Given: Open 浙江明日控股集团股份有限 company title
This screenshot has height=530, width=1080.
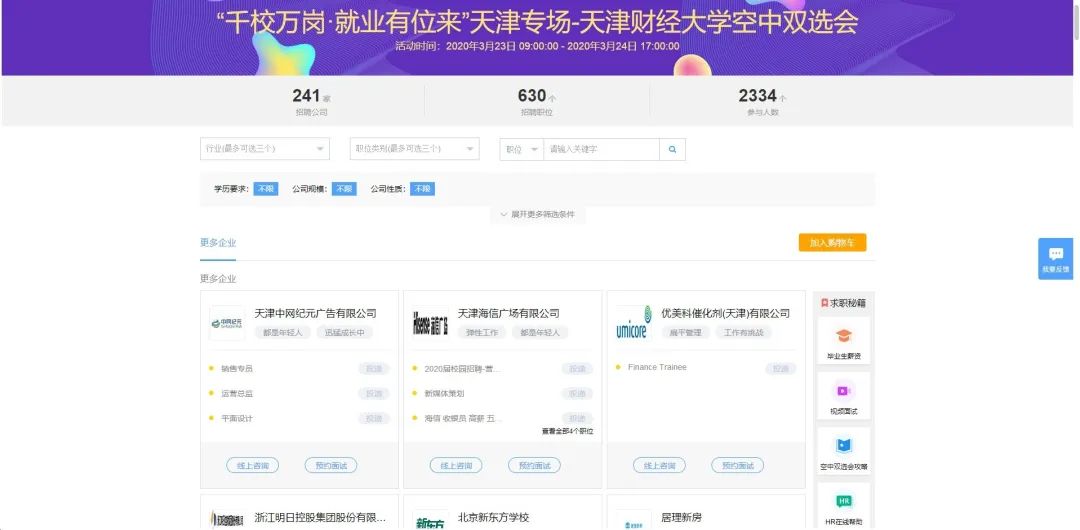Looking at the screenshot, I should (320, 518).
